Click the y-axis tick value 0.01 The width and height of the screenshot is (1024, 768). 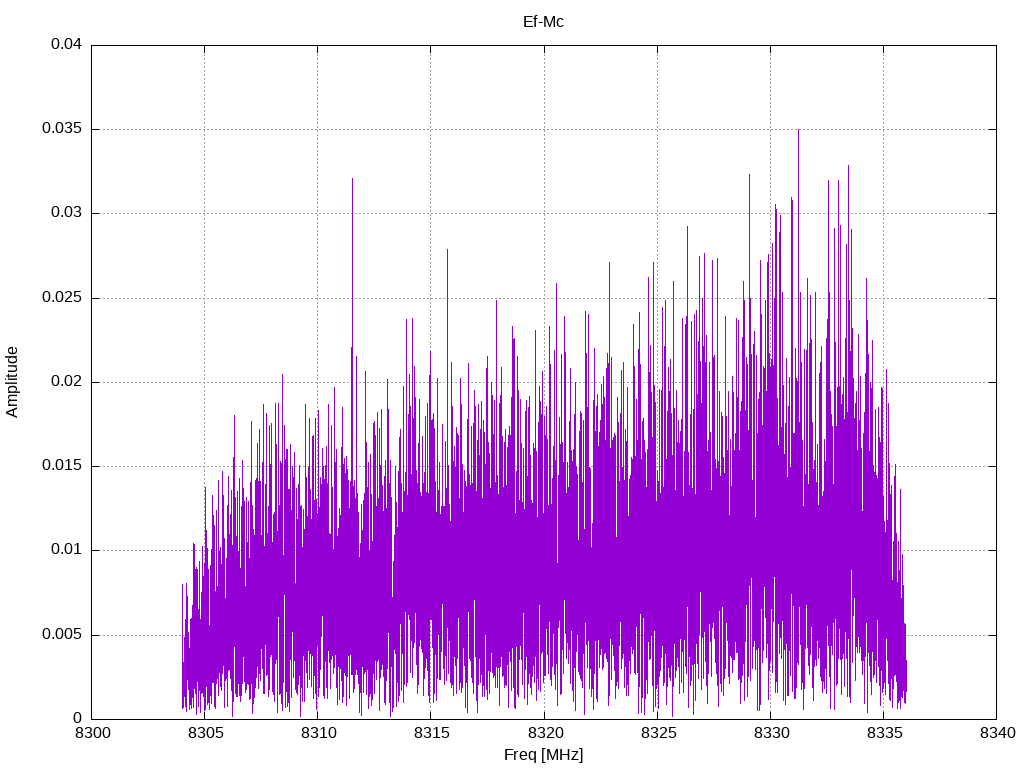tap(67, 550)
